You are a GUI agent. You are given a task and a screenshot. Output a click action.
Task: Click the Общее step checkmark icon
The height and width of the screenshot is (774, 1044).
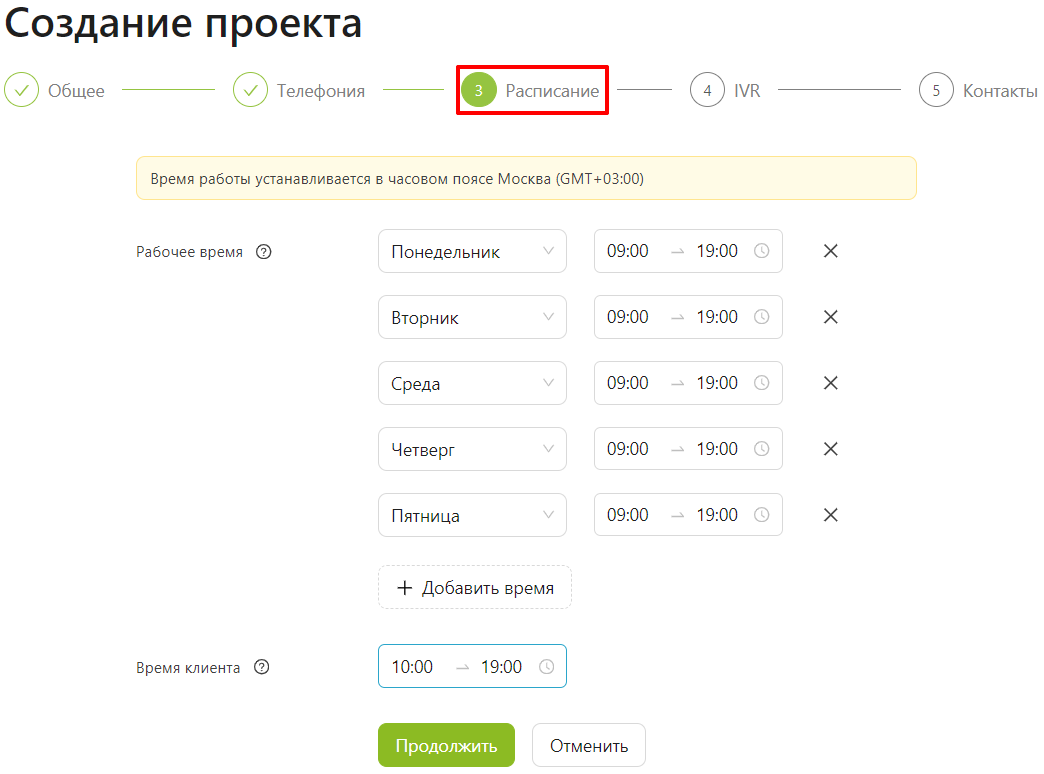pyautogui.click(x=21, y=90)
